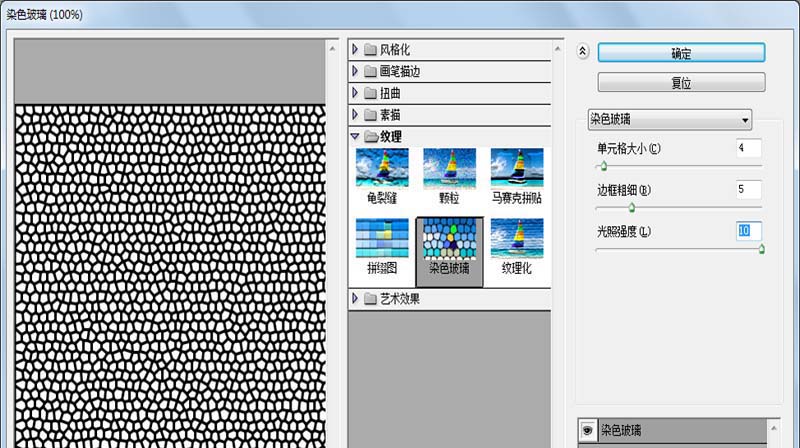Toggle eye visibility of 染色玻璃 effect layer
This screenshot has height=448, width=800.
[x=587, y=430]
